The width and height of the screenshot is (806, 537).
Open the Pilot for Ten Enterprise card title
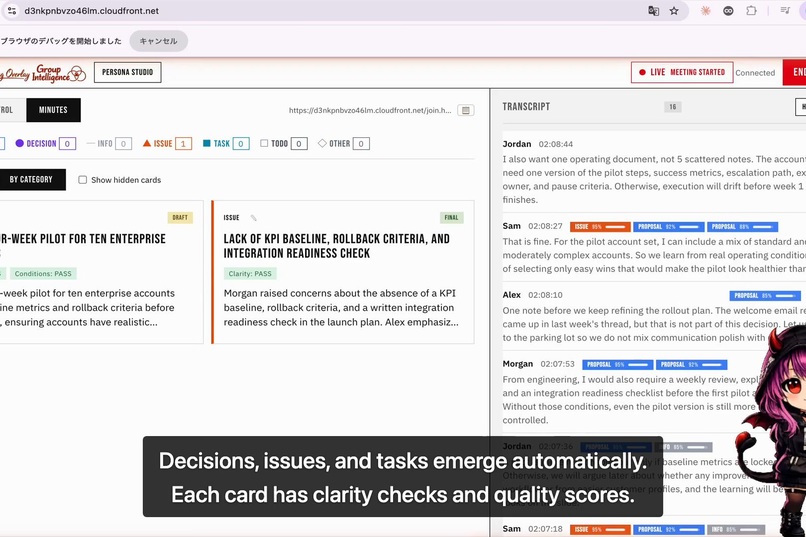[83, 246]
